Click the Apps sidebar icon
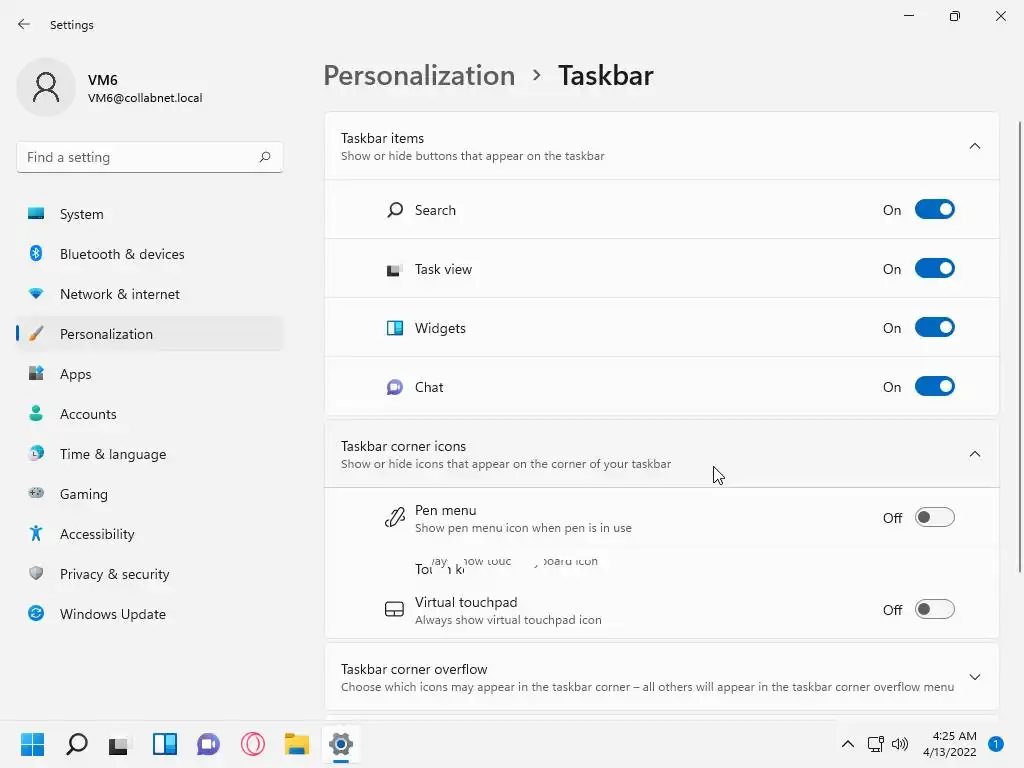Image resolution: width=1024 pixels, height=768 pixels. coord(36,374)
